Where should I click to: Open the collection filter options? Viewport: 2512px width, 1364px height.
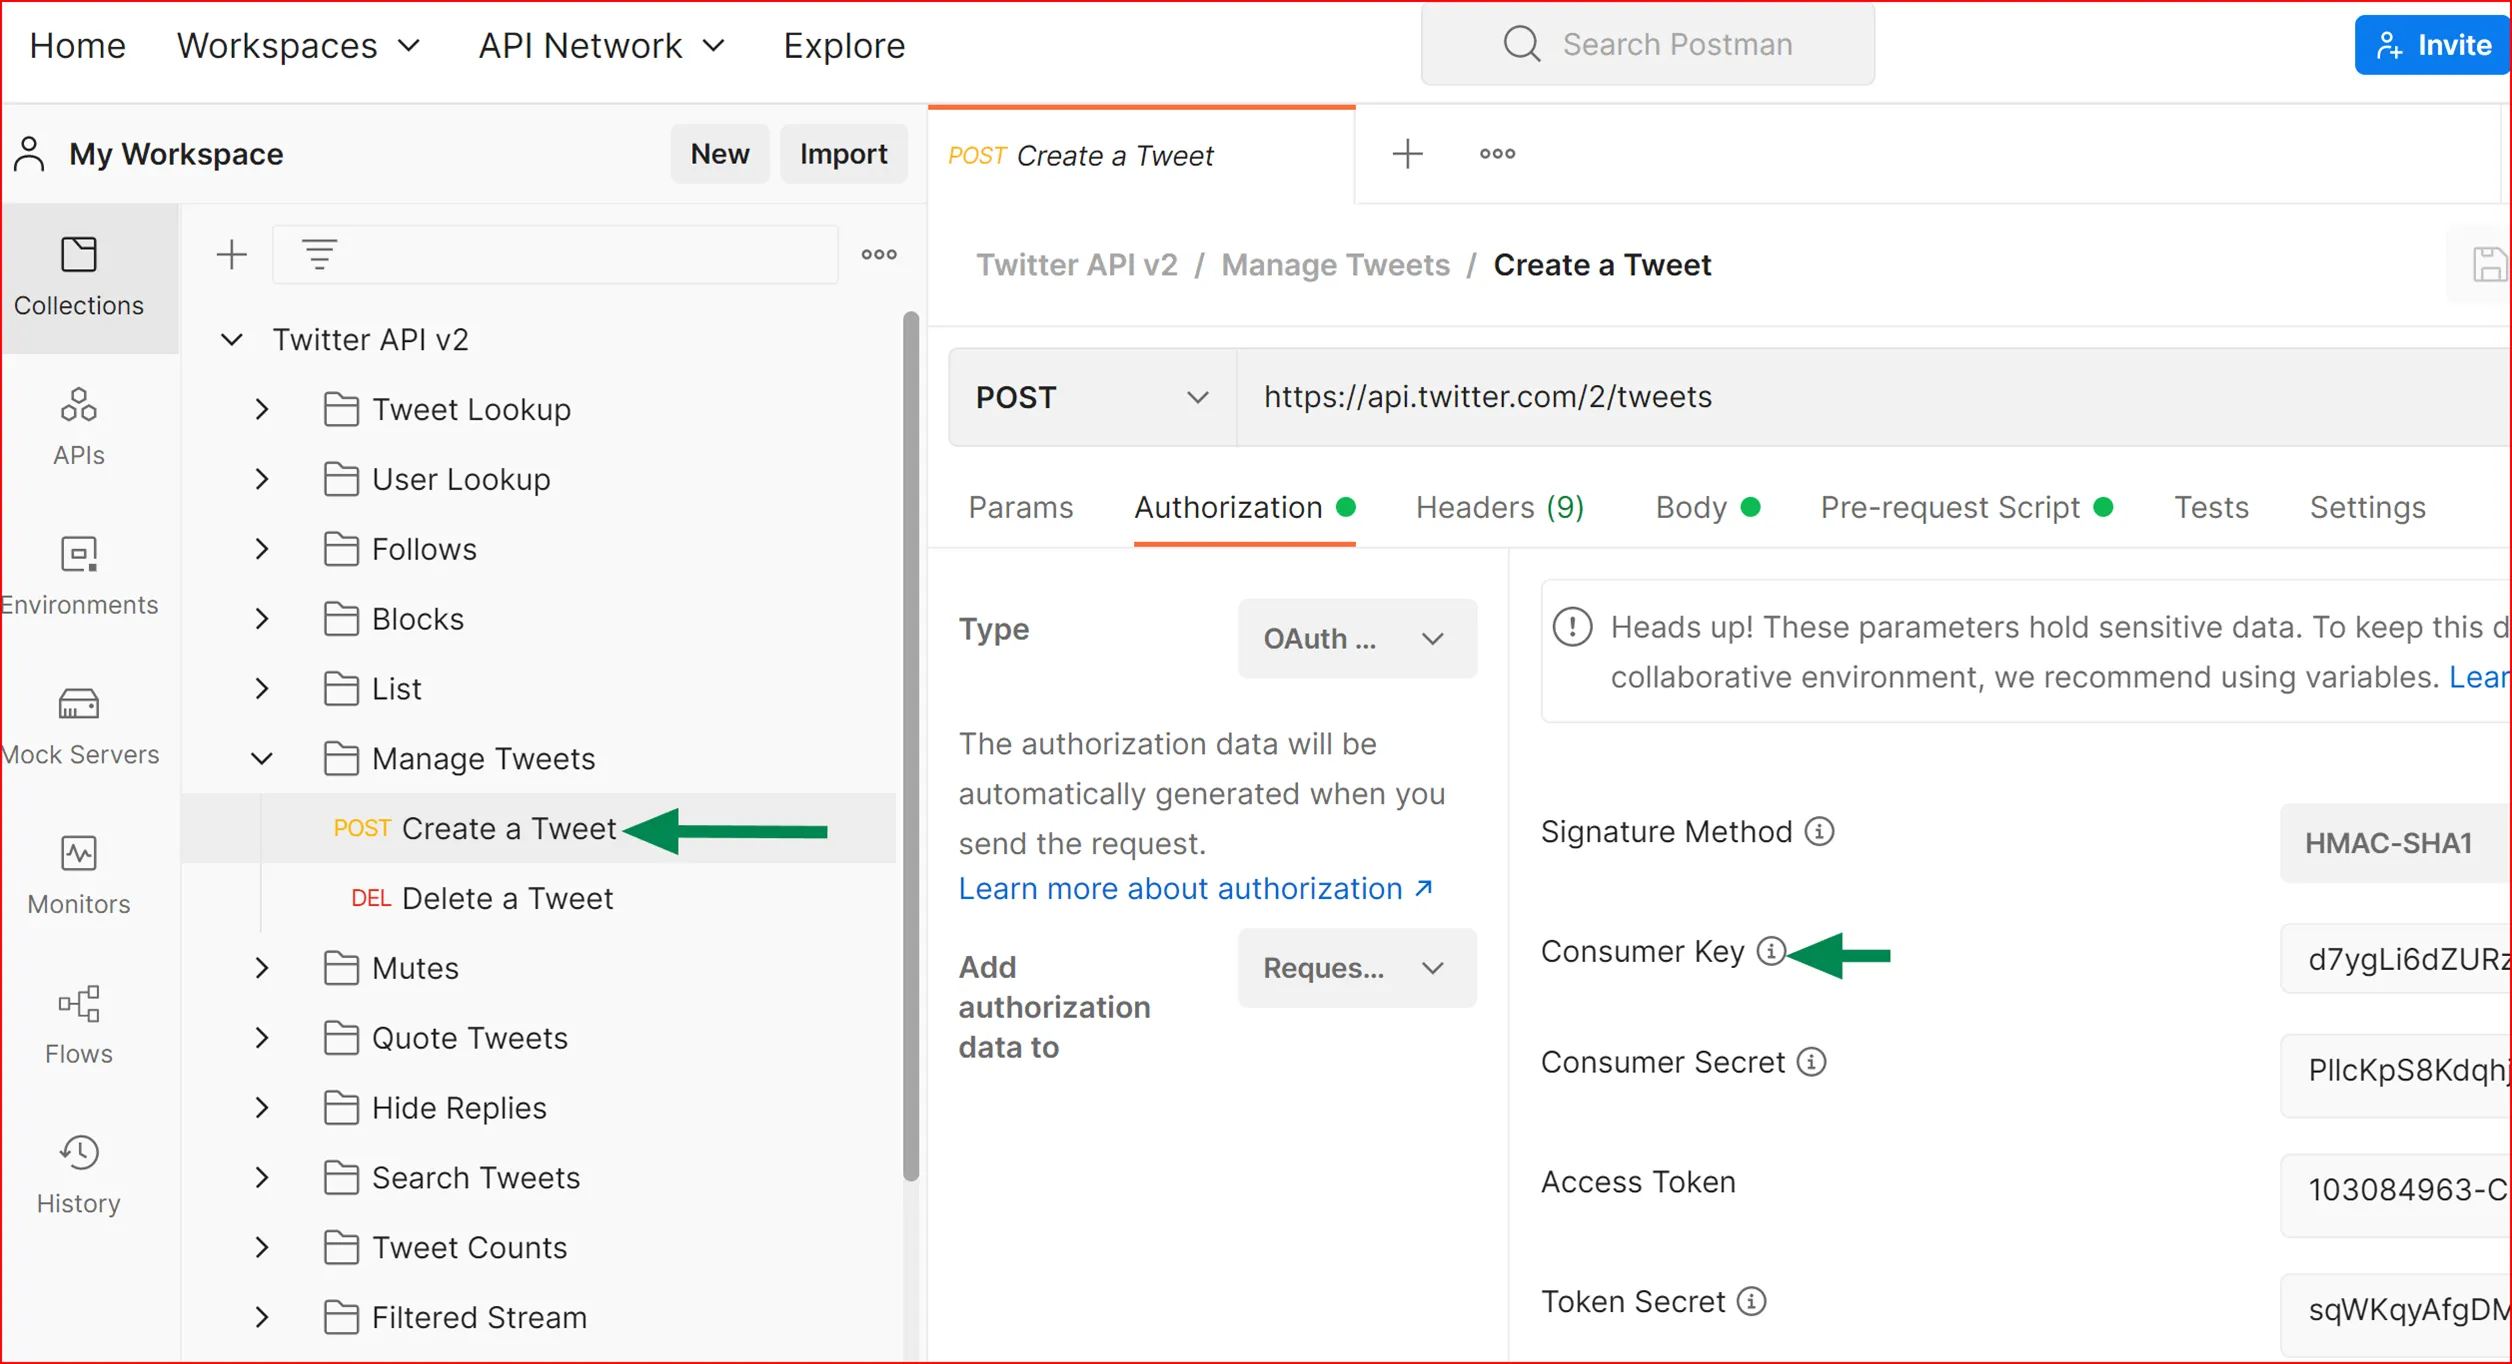(319, 254)
